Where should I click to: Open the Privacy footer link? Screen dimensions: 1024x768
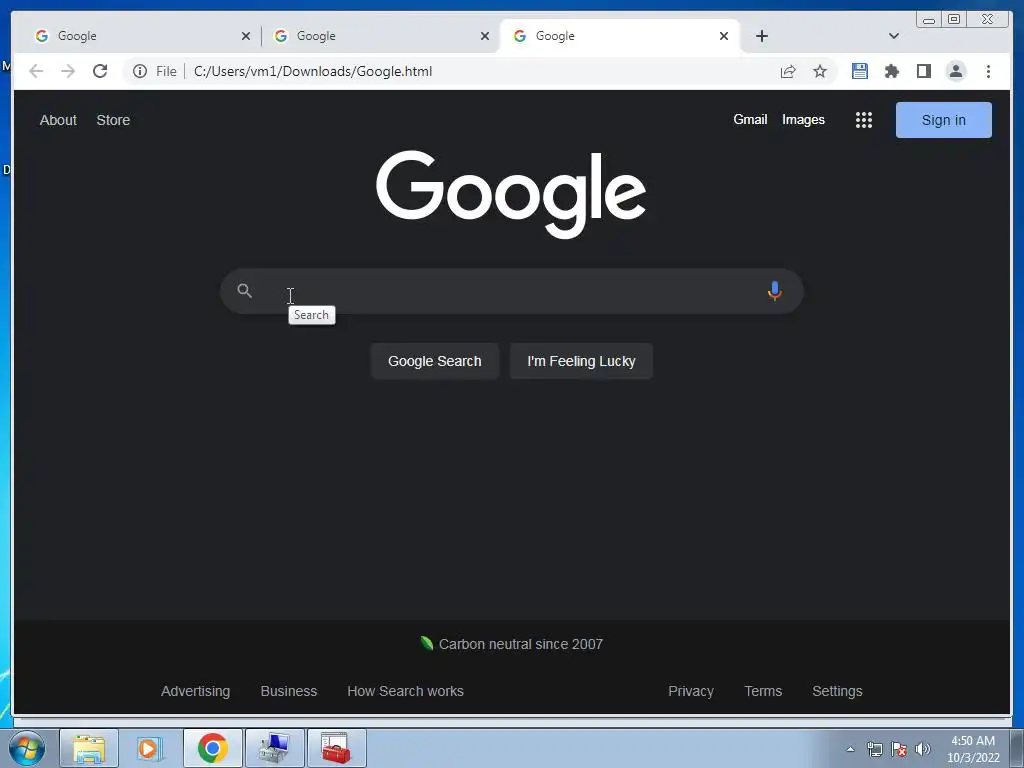point(691,691)
